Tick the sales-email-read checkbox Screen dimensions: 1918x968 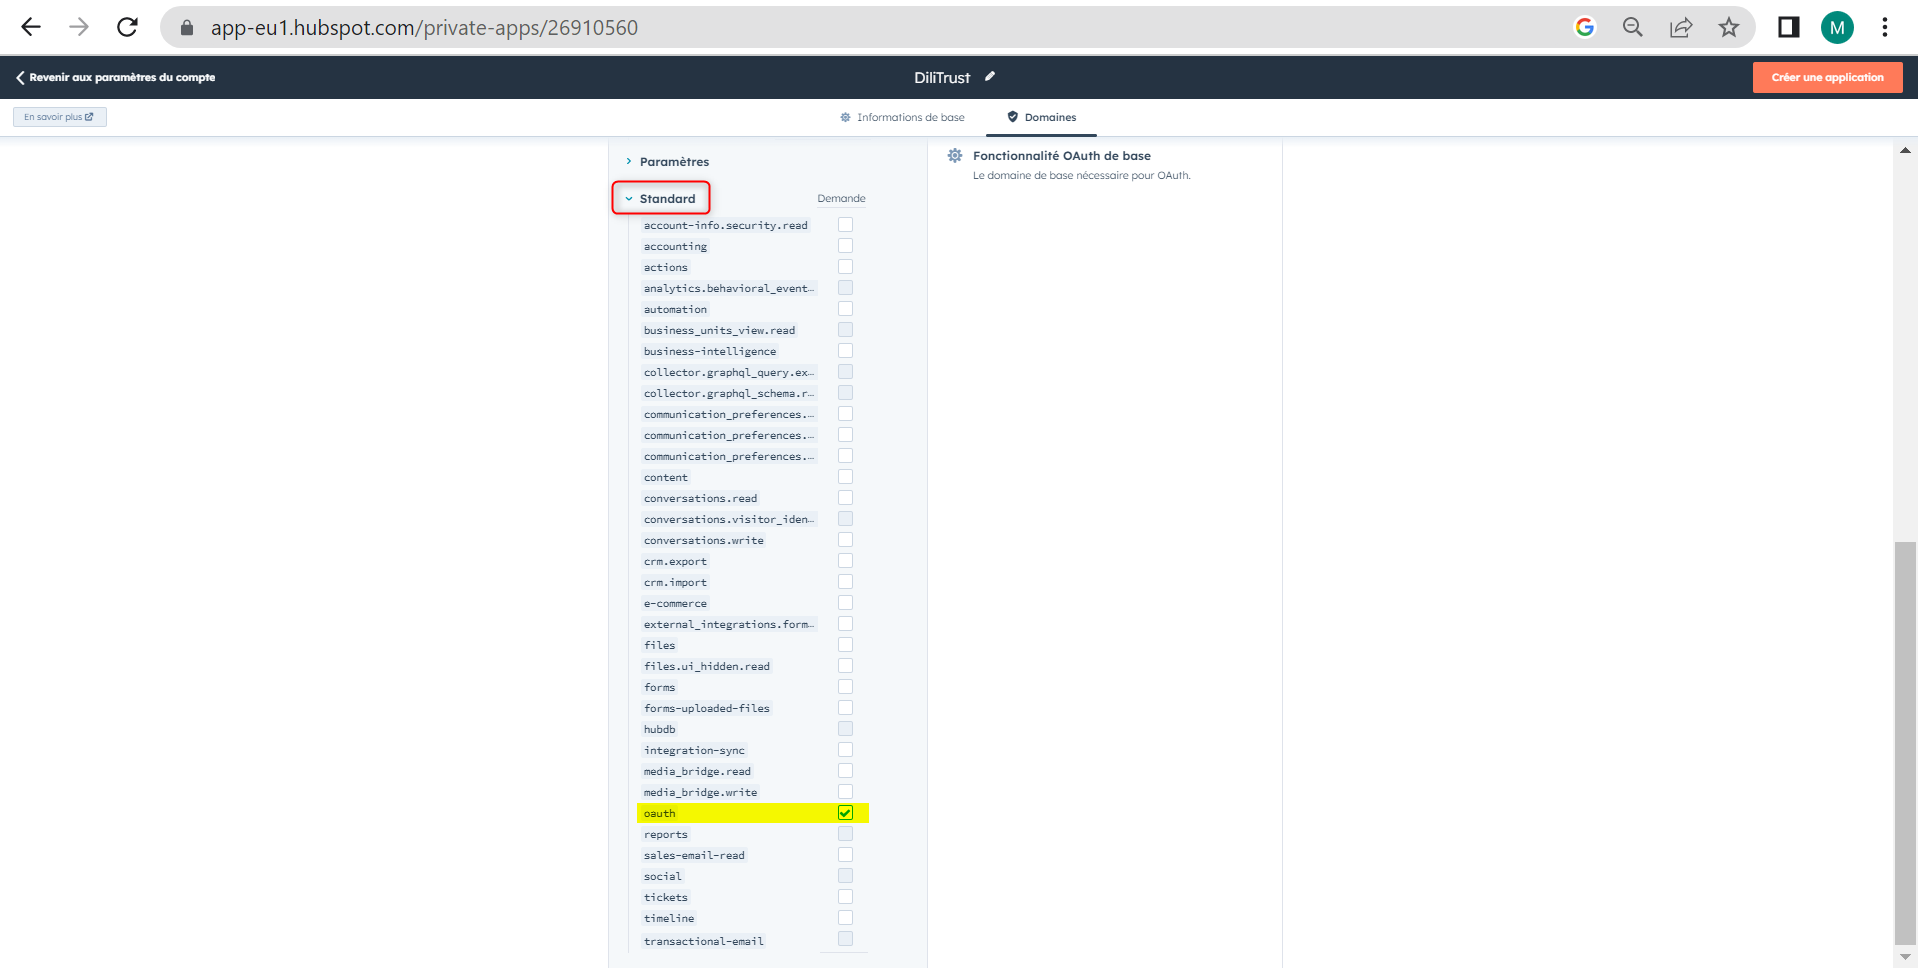[845, 855]
